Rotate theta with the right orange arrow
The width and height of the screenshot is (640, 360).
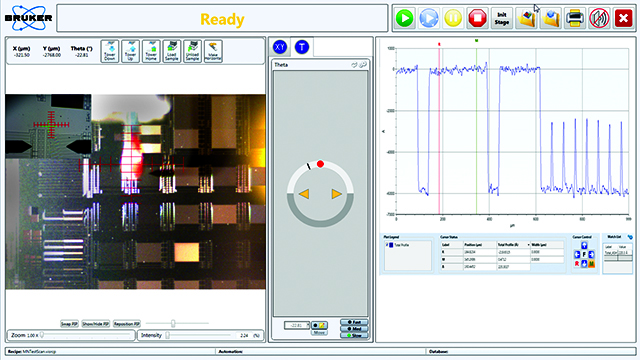[x=336, y=194]
